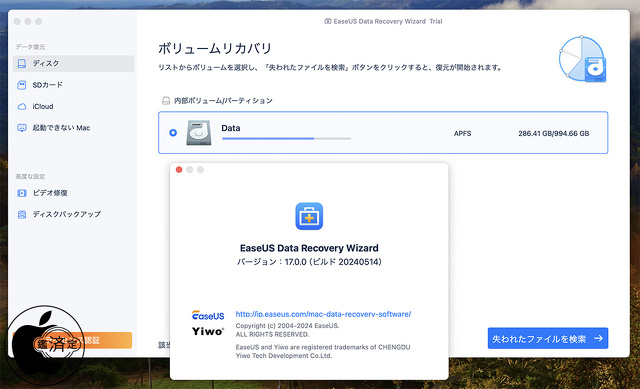Click the title bar camera icon
The image size is (640, 389).
point(328,21)
